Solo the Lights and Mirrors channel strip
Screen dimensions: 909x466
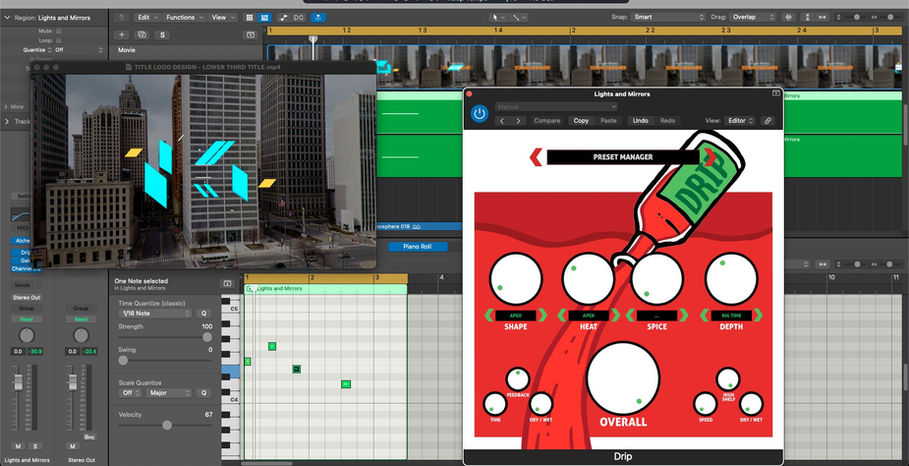point(35,446)
